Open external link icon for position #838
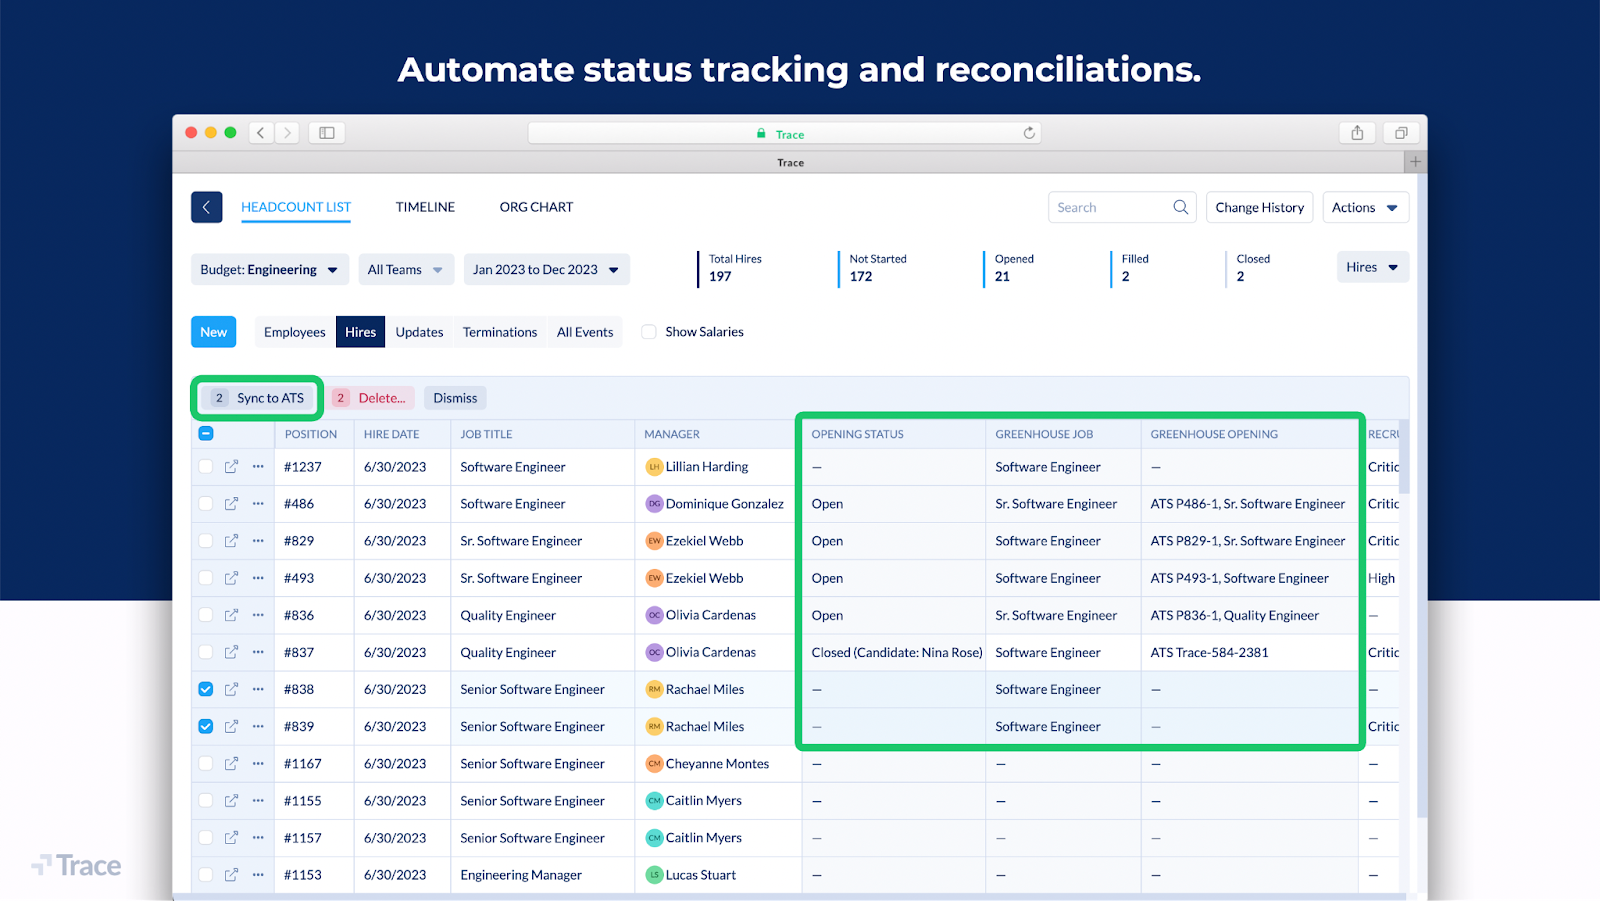 [231, 689]
